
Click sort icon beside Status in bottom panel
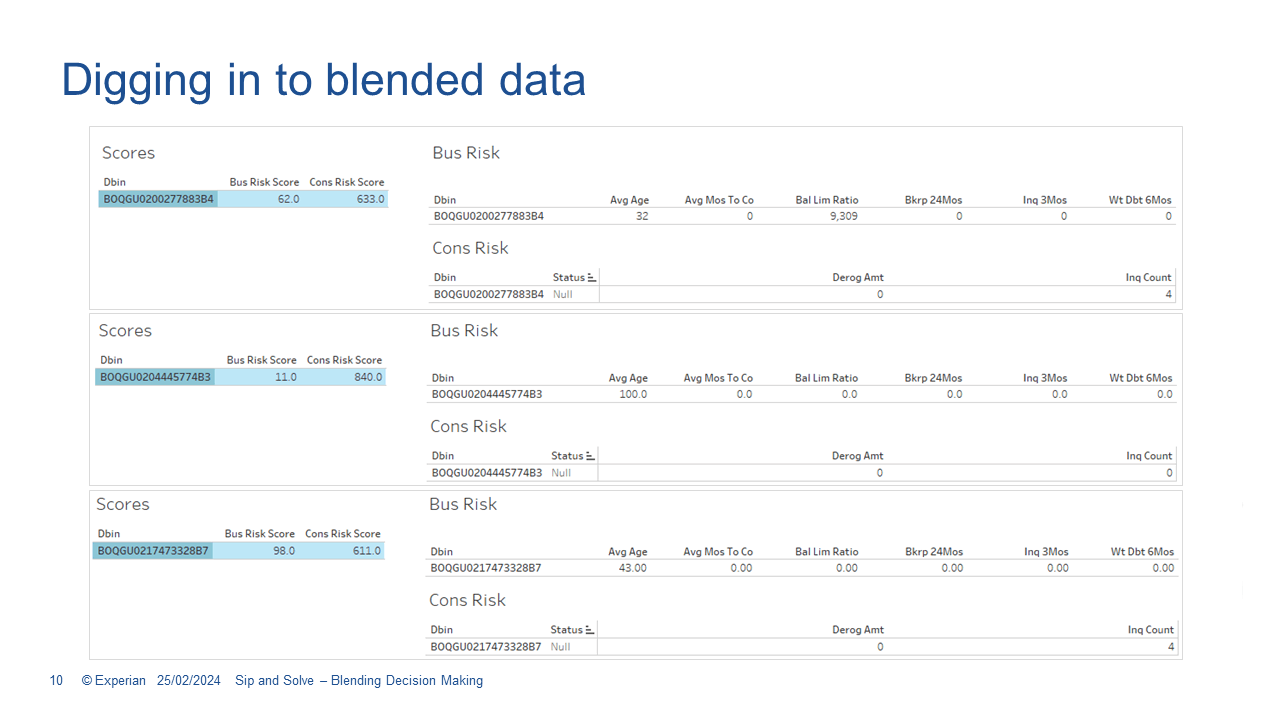[x=589, y=630]
